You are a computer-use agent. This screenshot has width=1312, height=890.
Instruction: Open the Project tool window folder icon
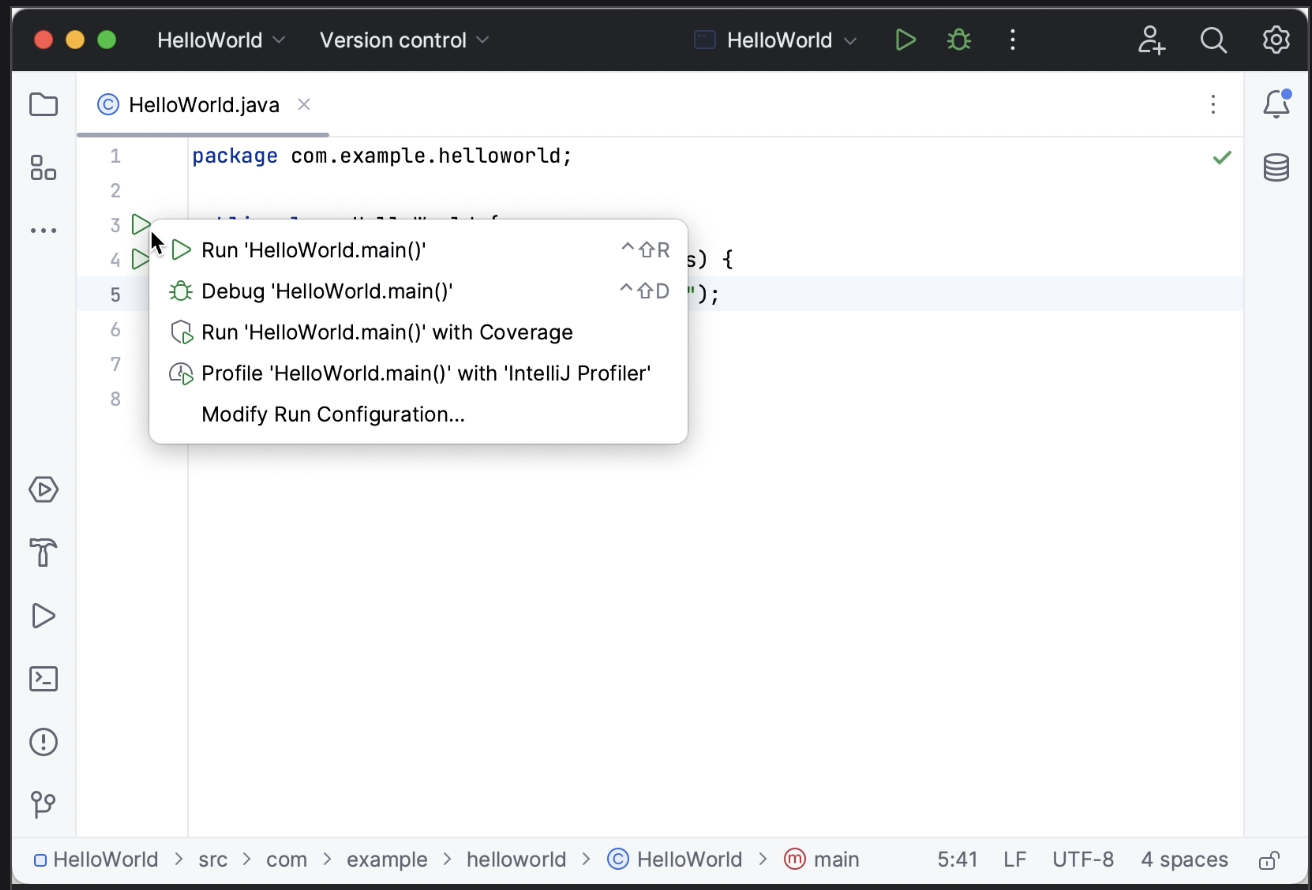click(43, 105)
